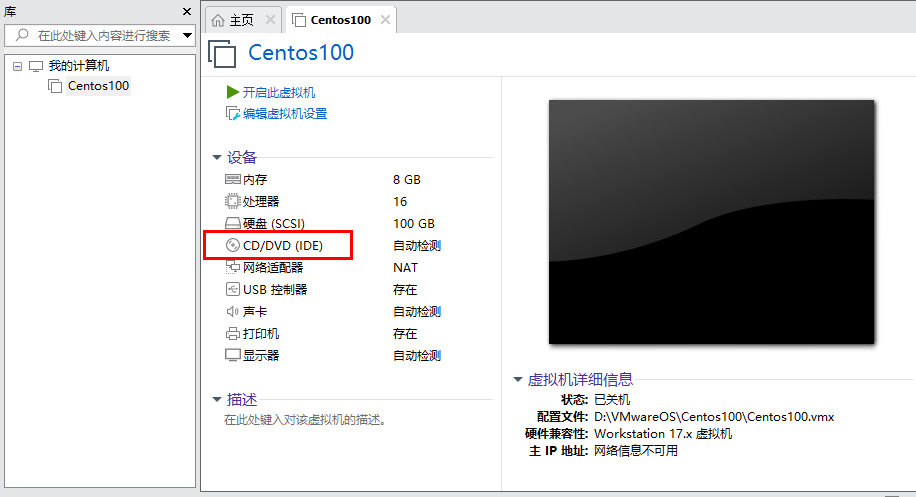Open the 网络适配器 device entry

pyautogui.click(x=273, y=267)
